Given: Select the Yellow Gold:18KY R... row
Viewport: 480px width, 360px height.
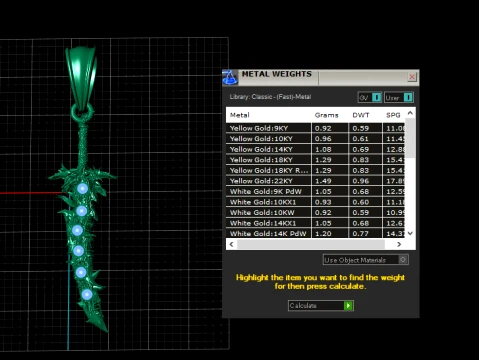Looking at the screenshot, I should (315, 170).
